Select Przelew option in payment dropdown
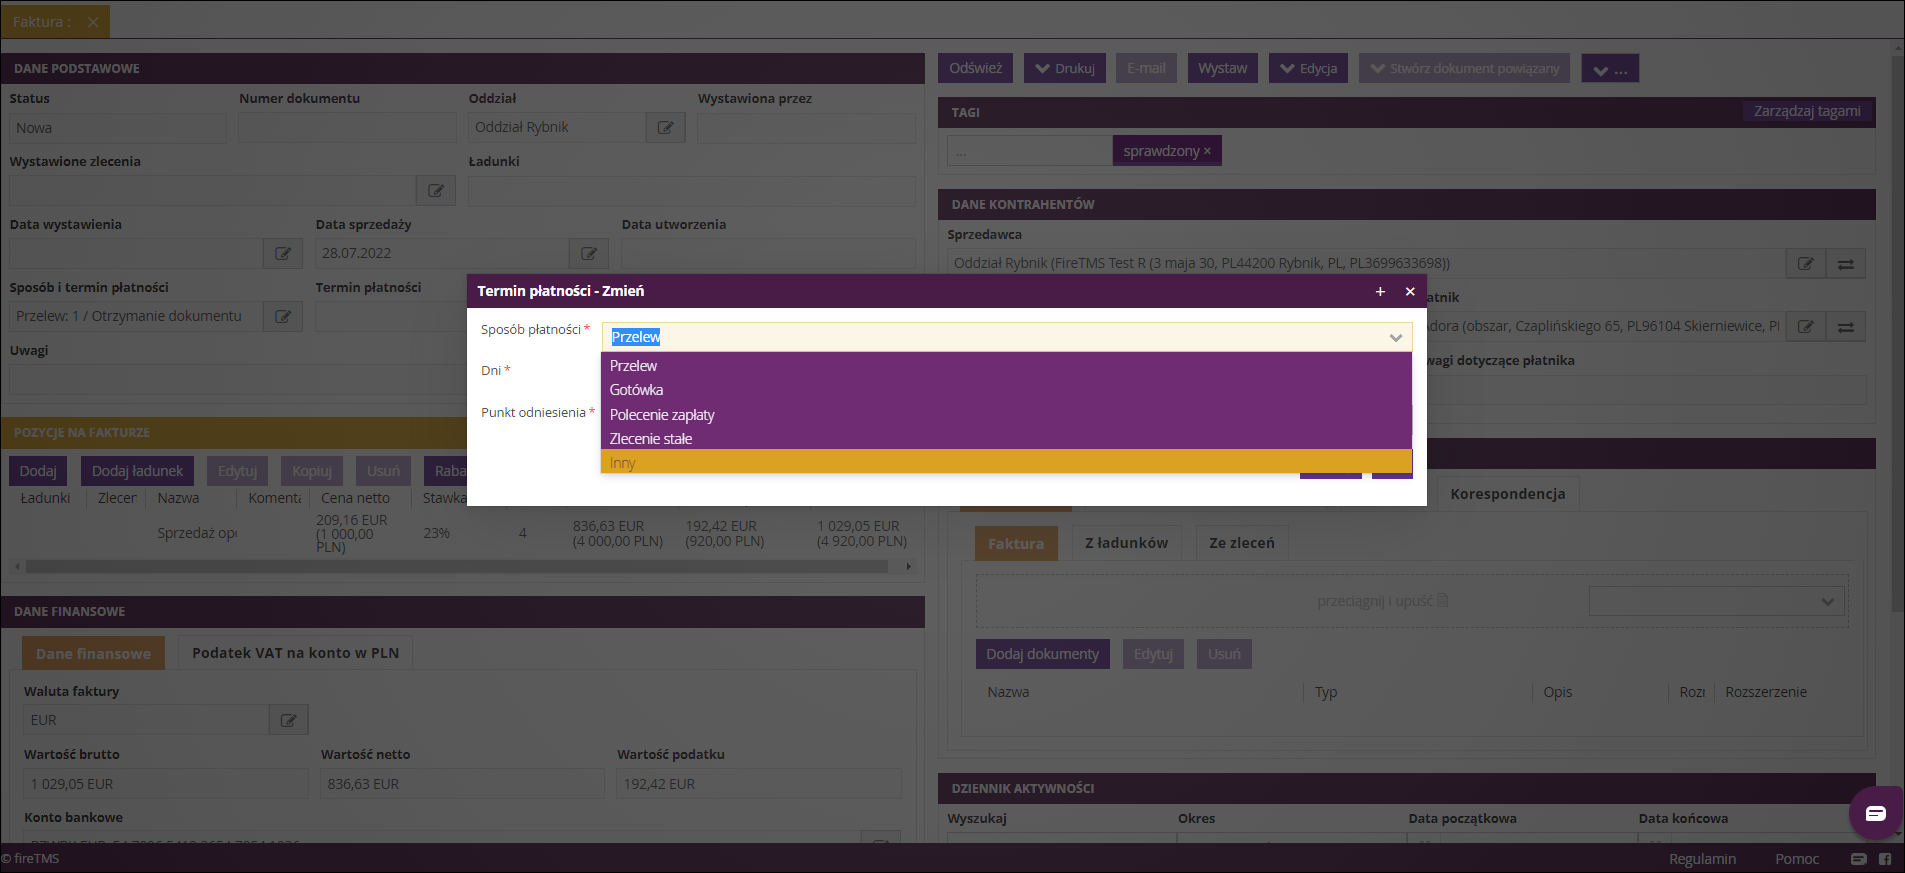 1006,366
